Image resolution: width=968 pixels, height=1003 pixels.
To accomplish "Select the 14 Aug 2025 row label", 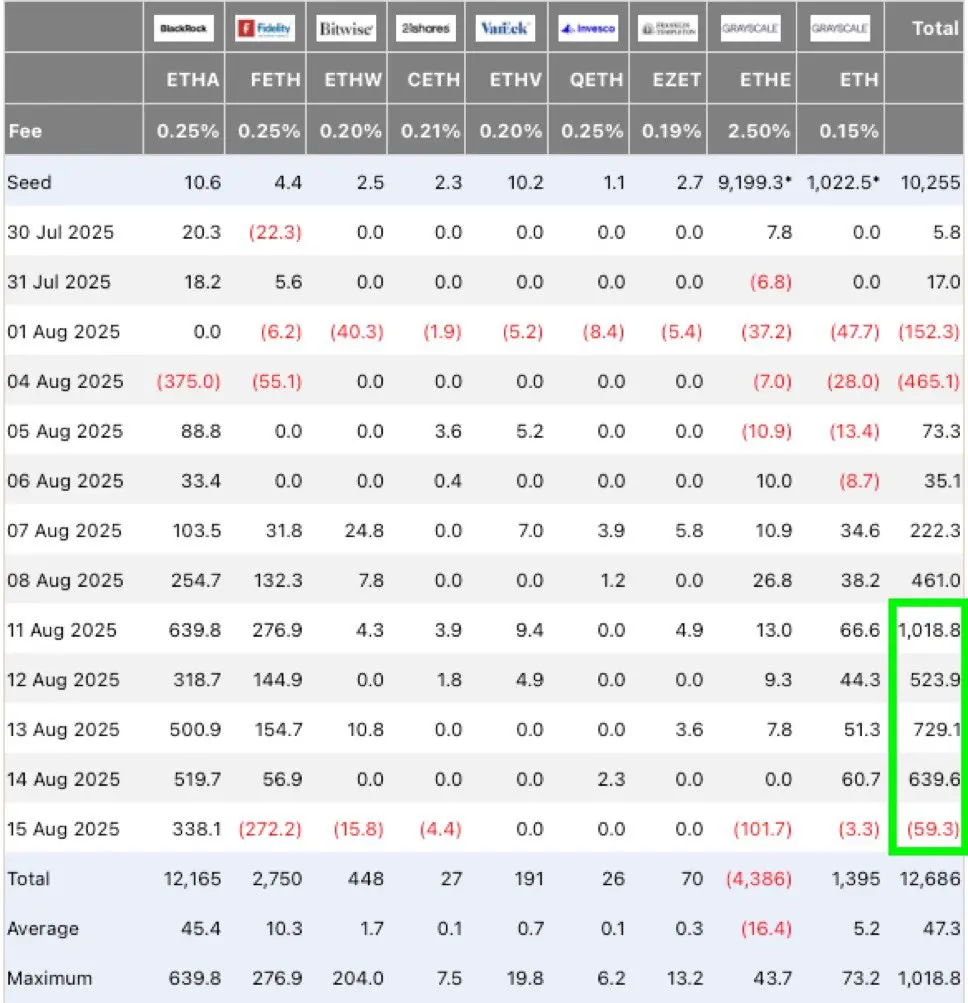I will click(x=63, y=779).
